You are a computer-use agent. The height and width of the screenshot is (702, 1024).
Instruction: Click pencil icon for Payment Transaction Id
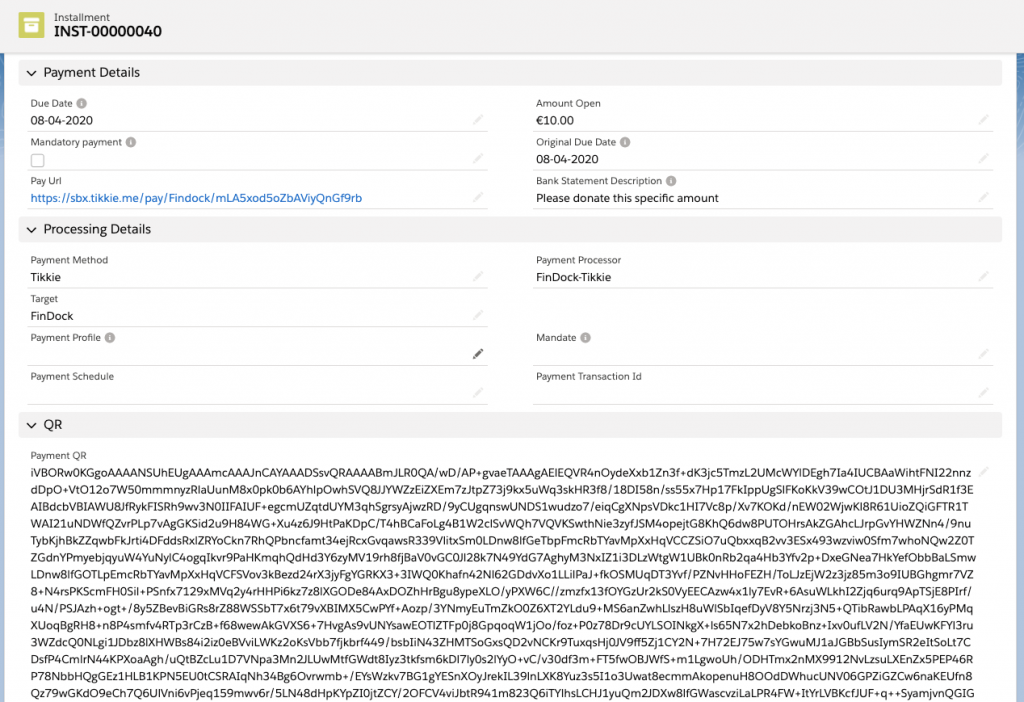(983, 393)
